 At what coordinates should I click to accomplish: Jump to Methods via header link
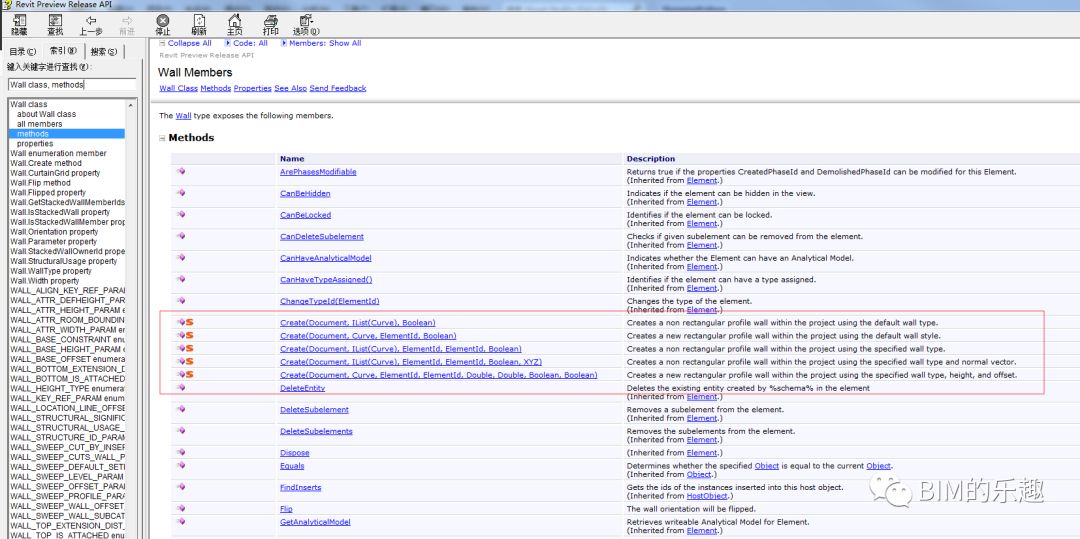tap(216, 88)
